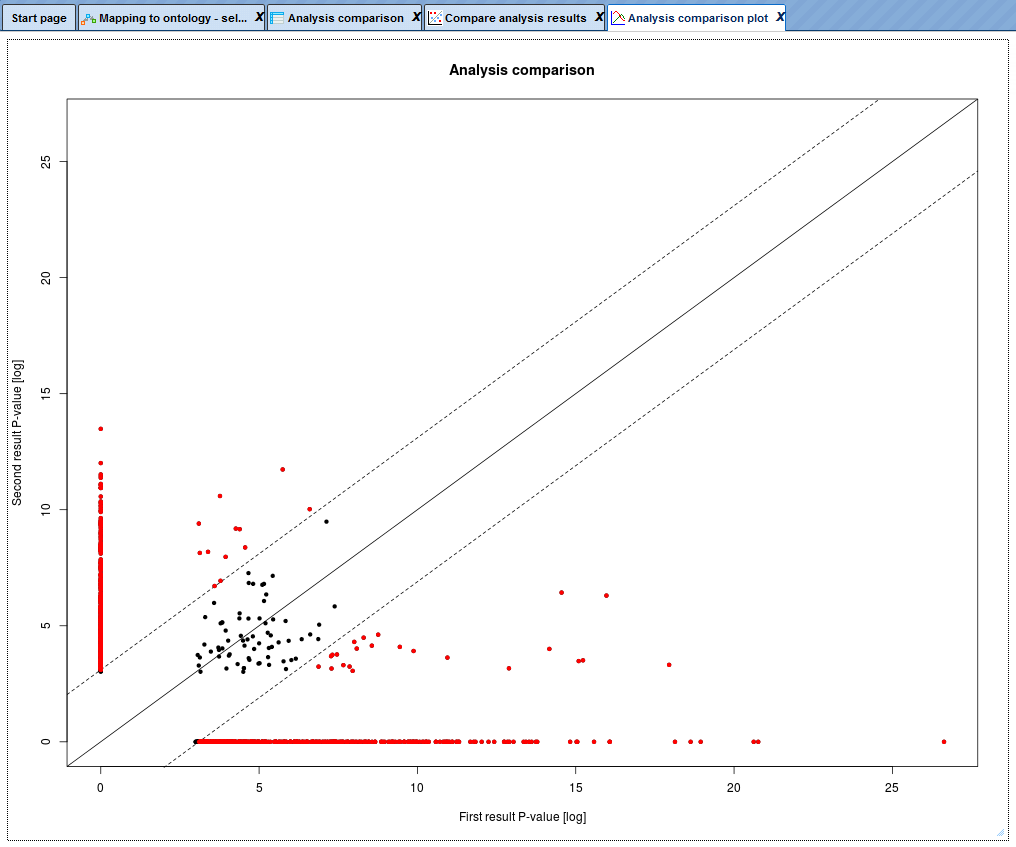Close the Analysis comparison tab
The image size is (1016, 847).
tap(416, 17)
